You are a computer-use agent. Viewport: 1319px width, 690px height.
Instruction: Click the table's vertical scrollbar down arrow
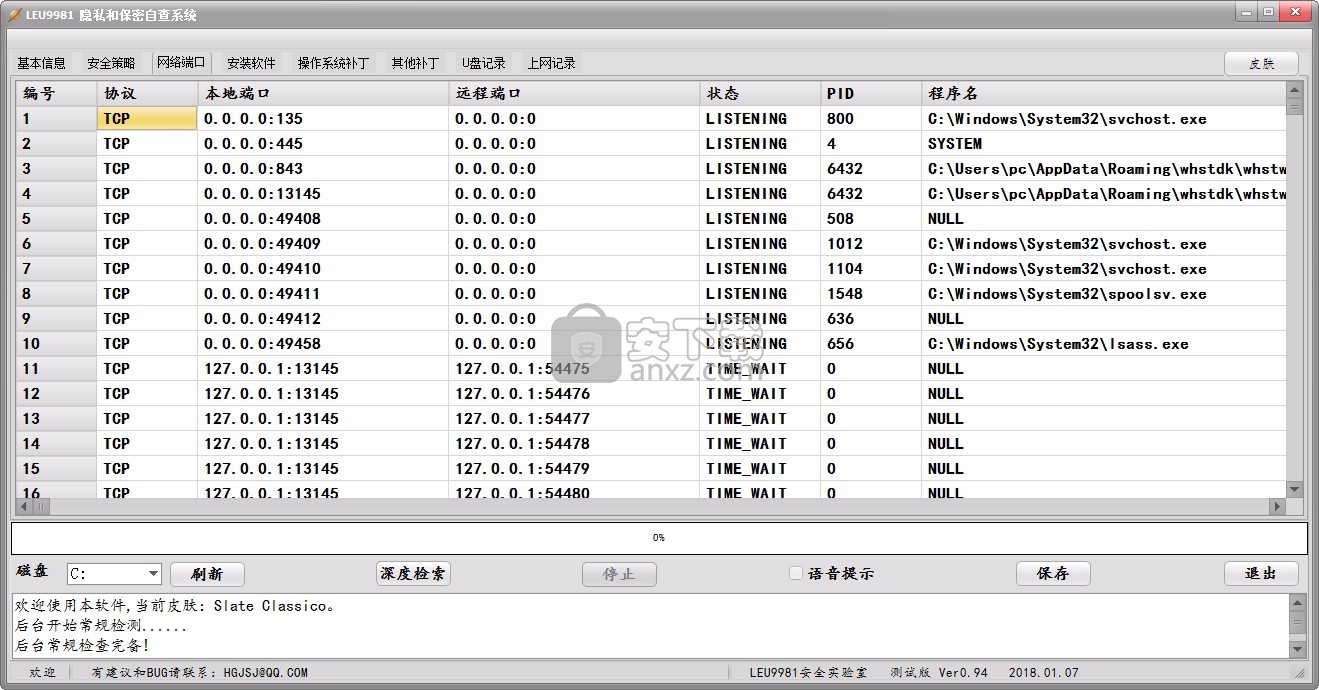click(x=1294, y=489)
